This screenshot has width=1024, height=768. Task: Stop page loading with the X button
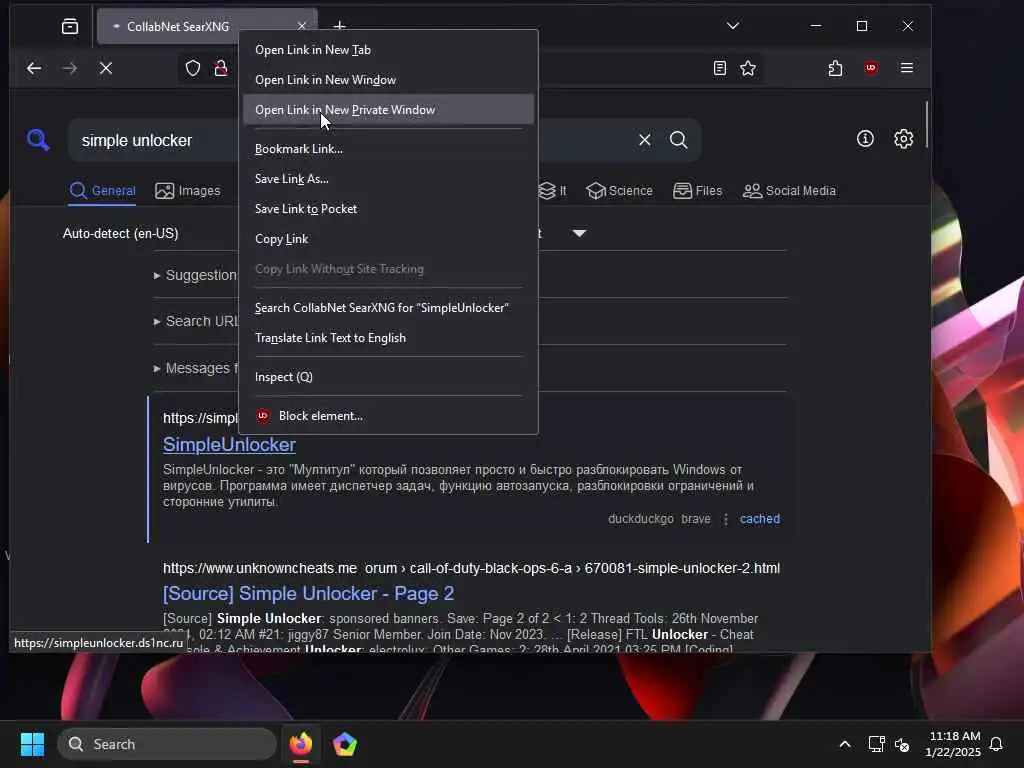pyautogui.click(x=106, y=68)
